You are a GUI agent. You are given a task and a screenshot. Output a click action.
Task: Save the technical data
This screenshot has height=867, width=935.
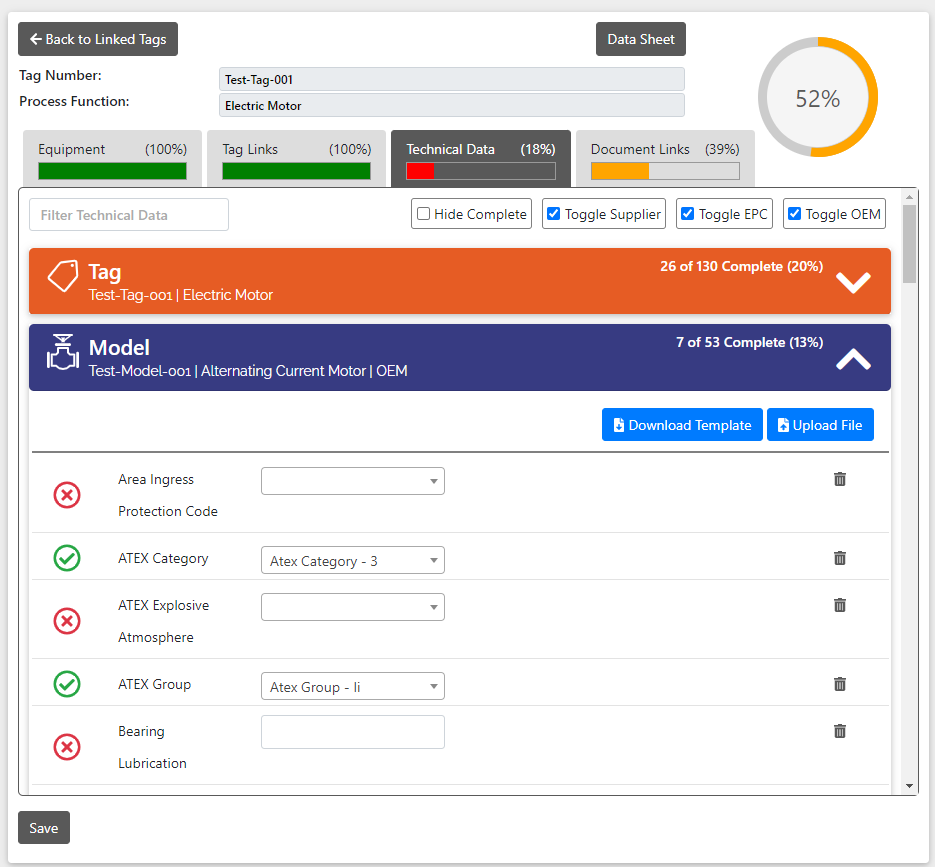(44, 828)
